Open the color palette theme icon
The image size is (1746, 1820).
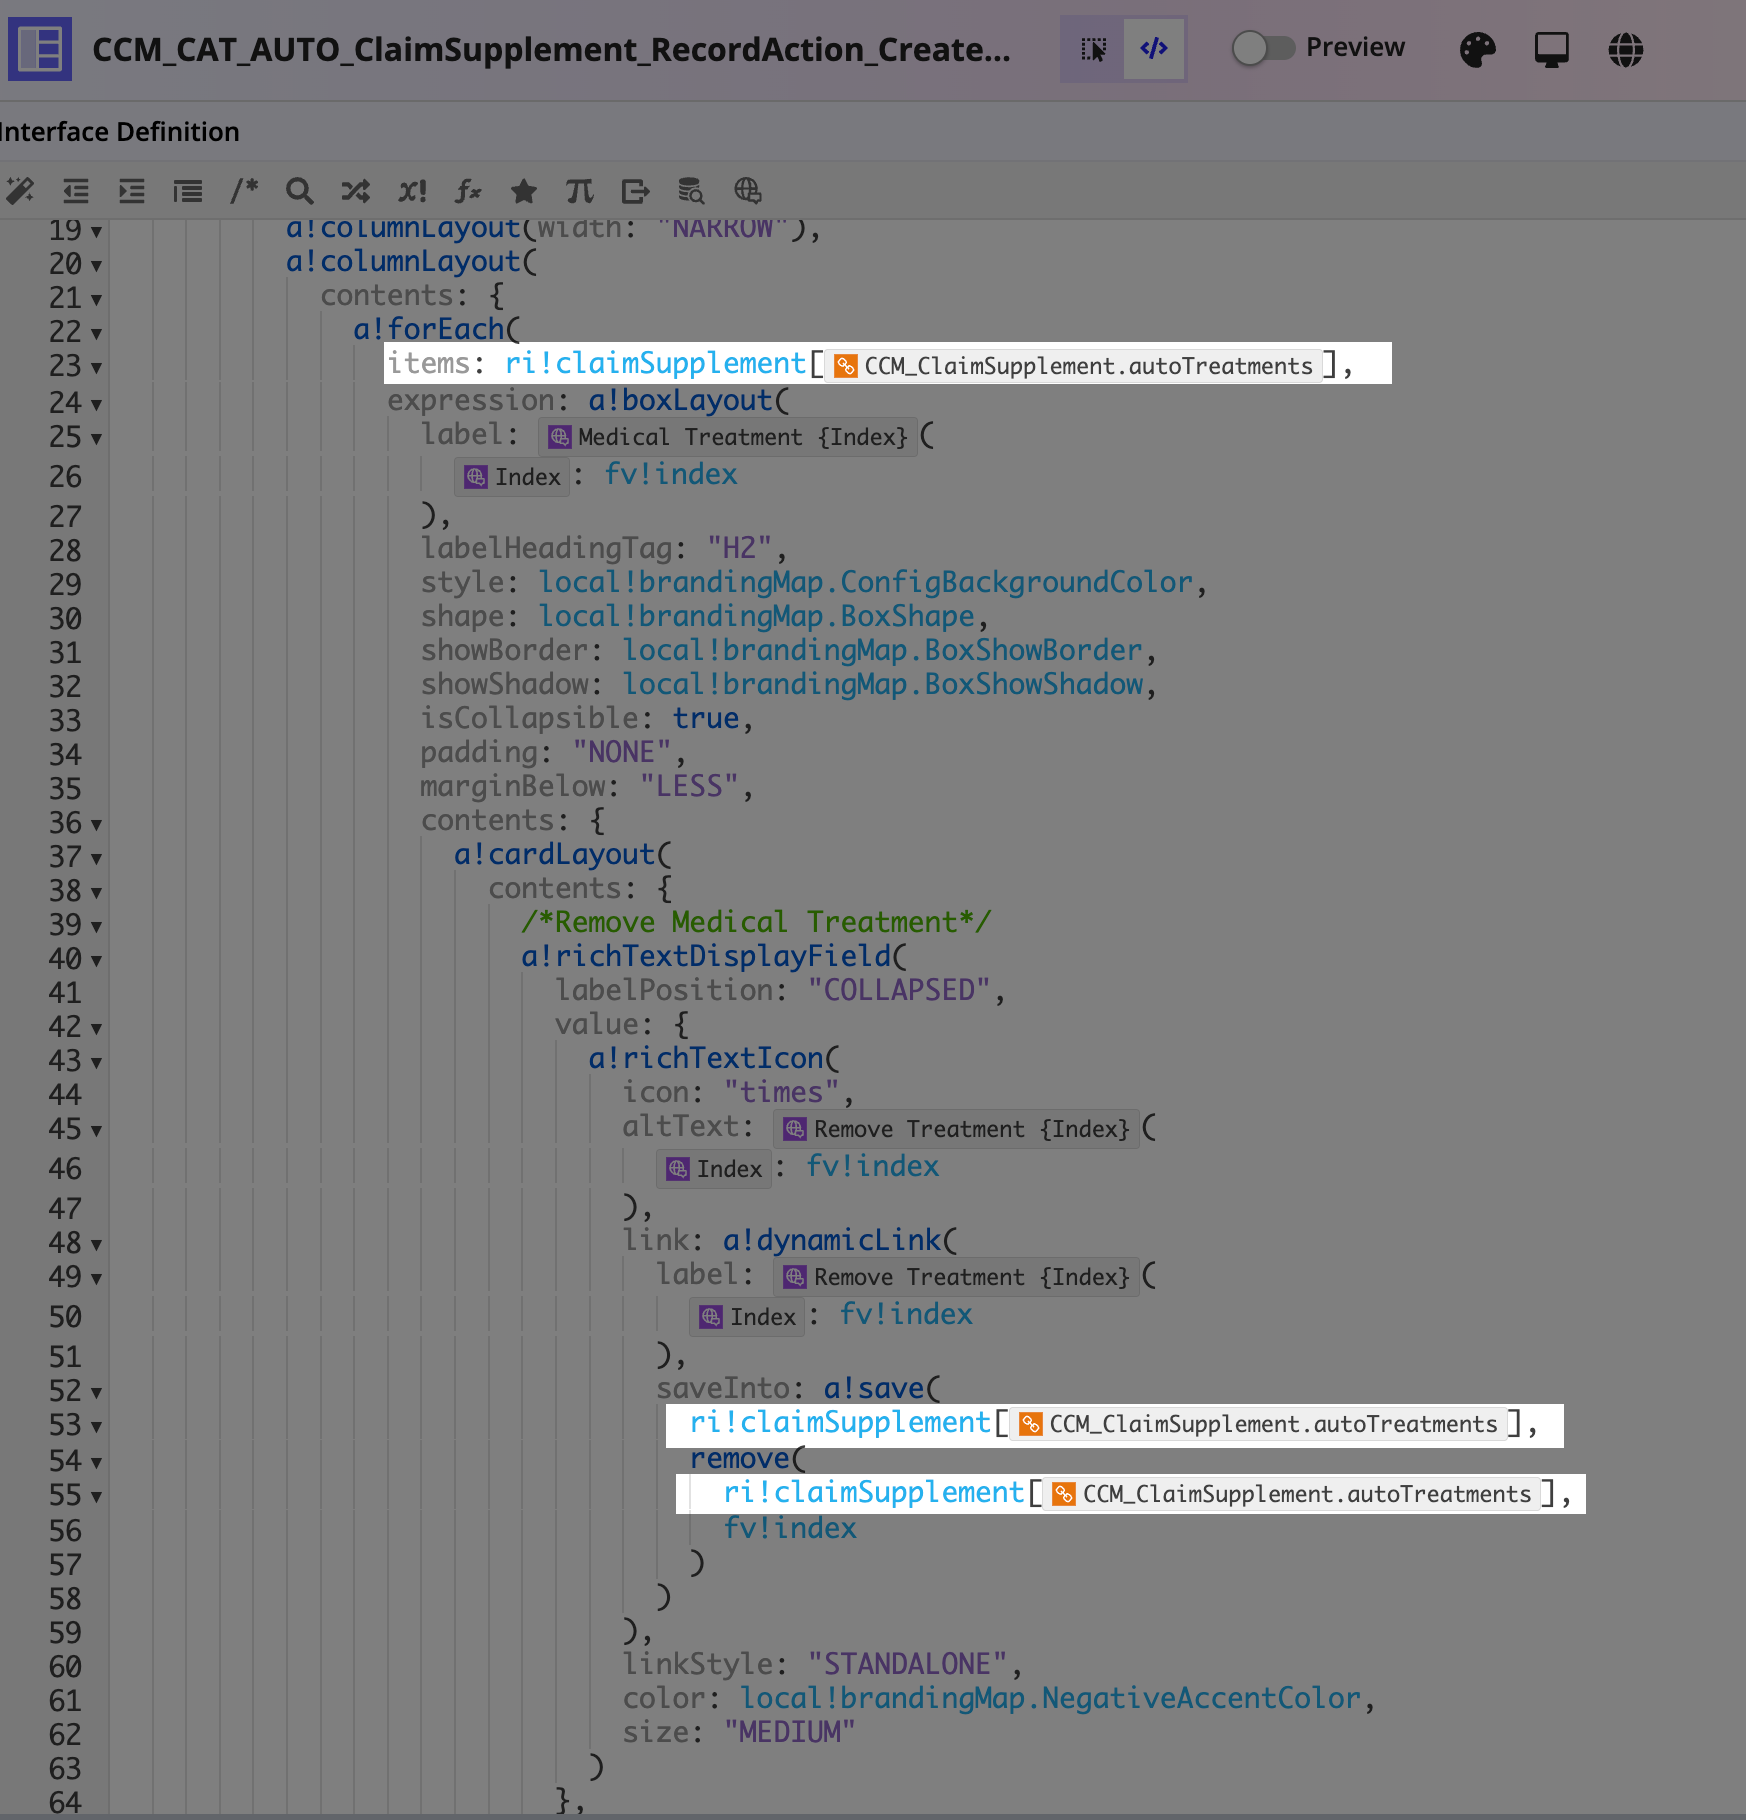pyautogui.click(x=1477, y=49)
